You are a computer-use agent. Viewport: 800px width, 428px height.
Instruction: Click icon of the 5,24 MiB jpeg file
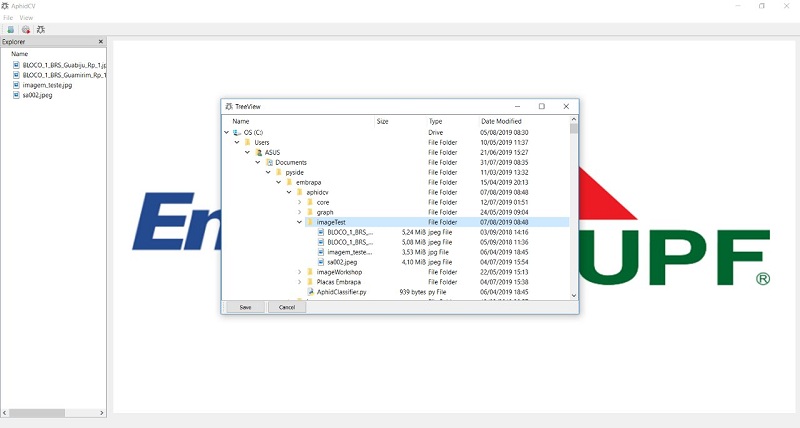point(321,232)
